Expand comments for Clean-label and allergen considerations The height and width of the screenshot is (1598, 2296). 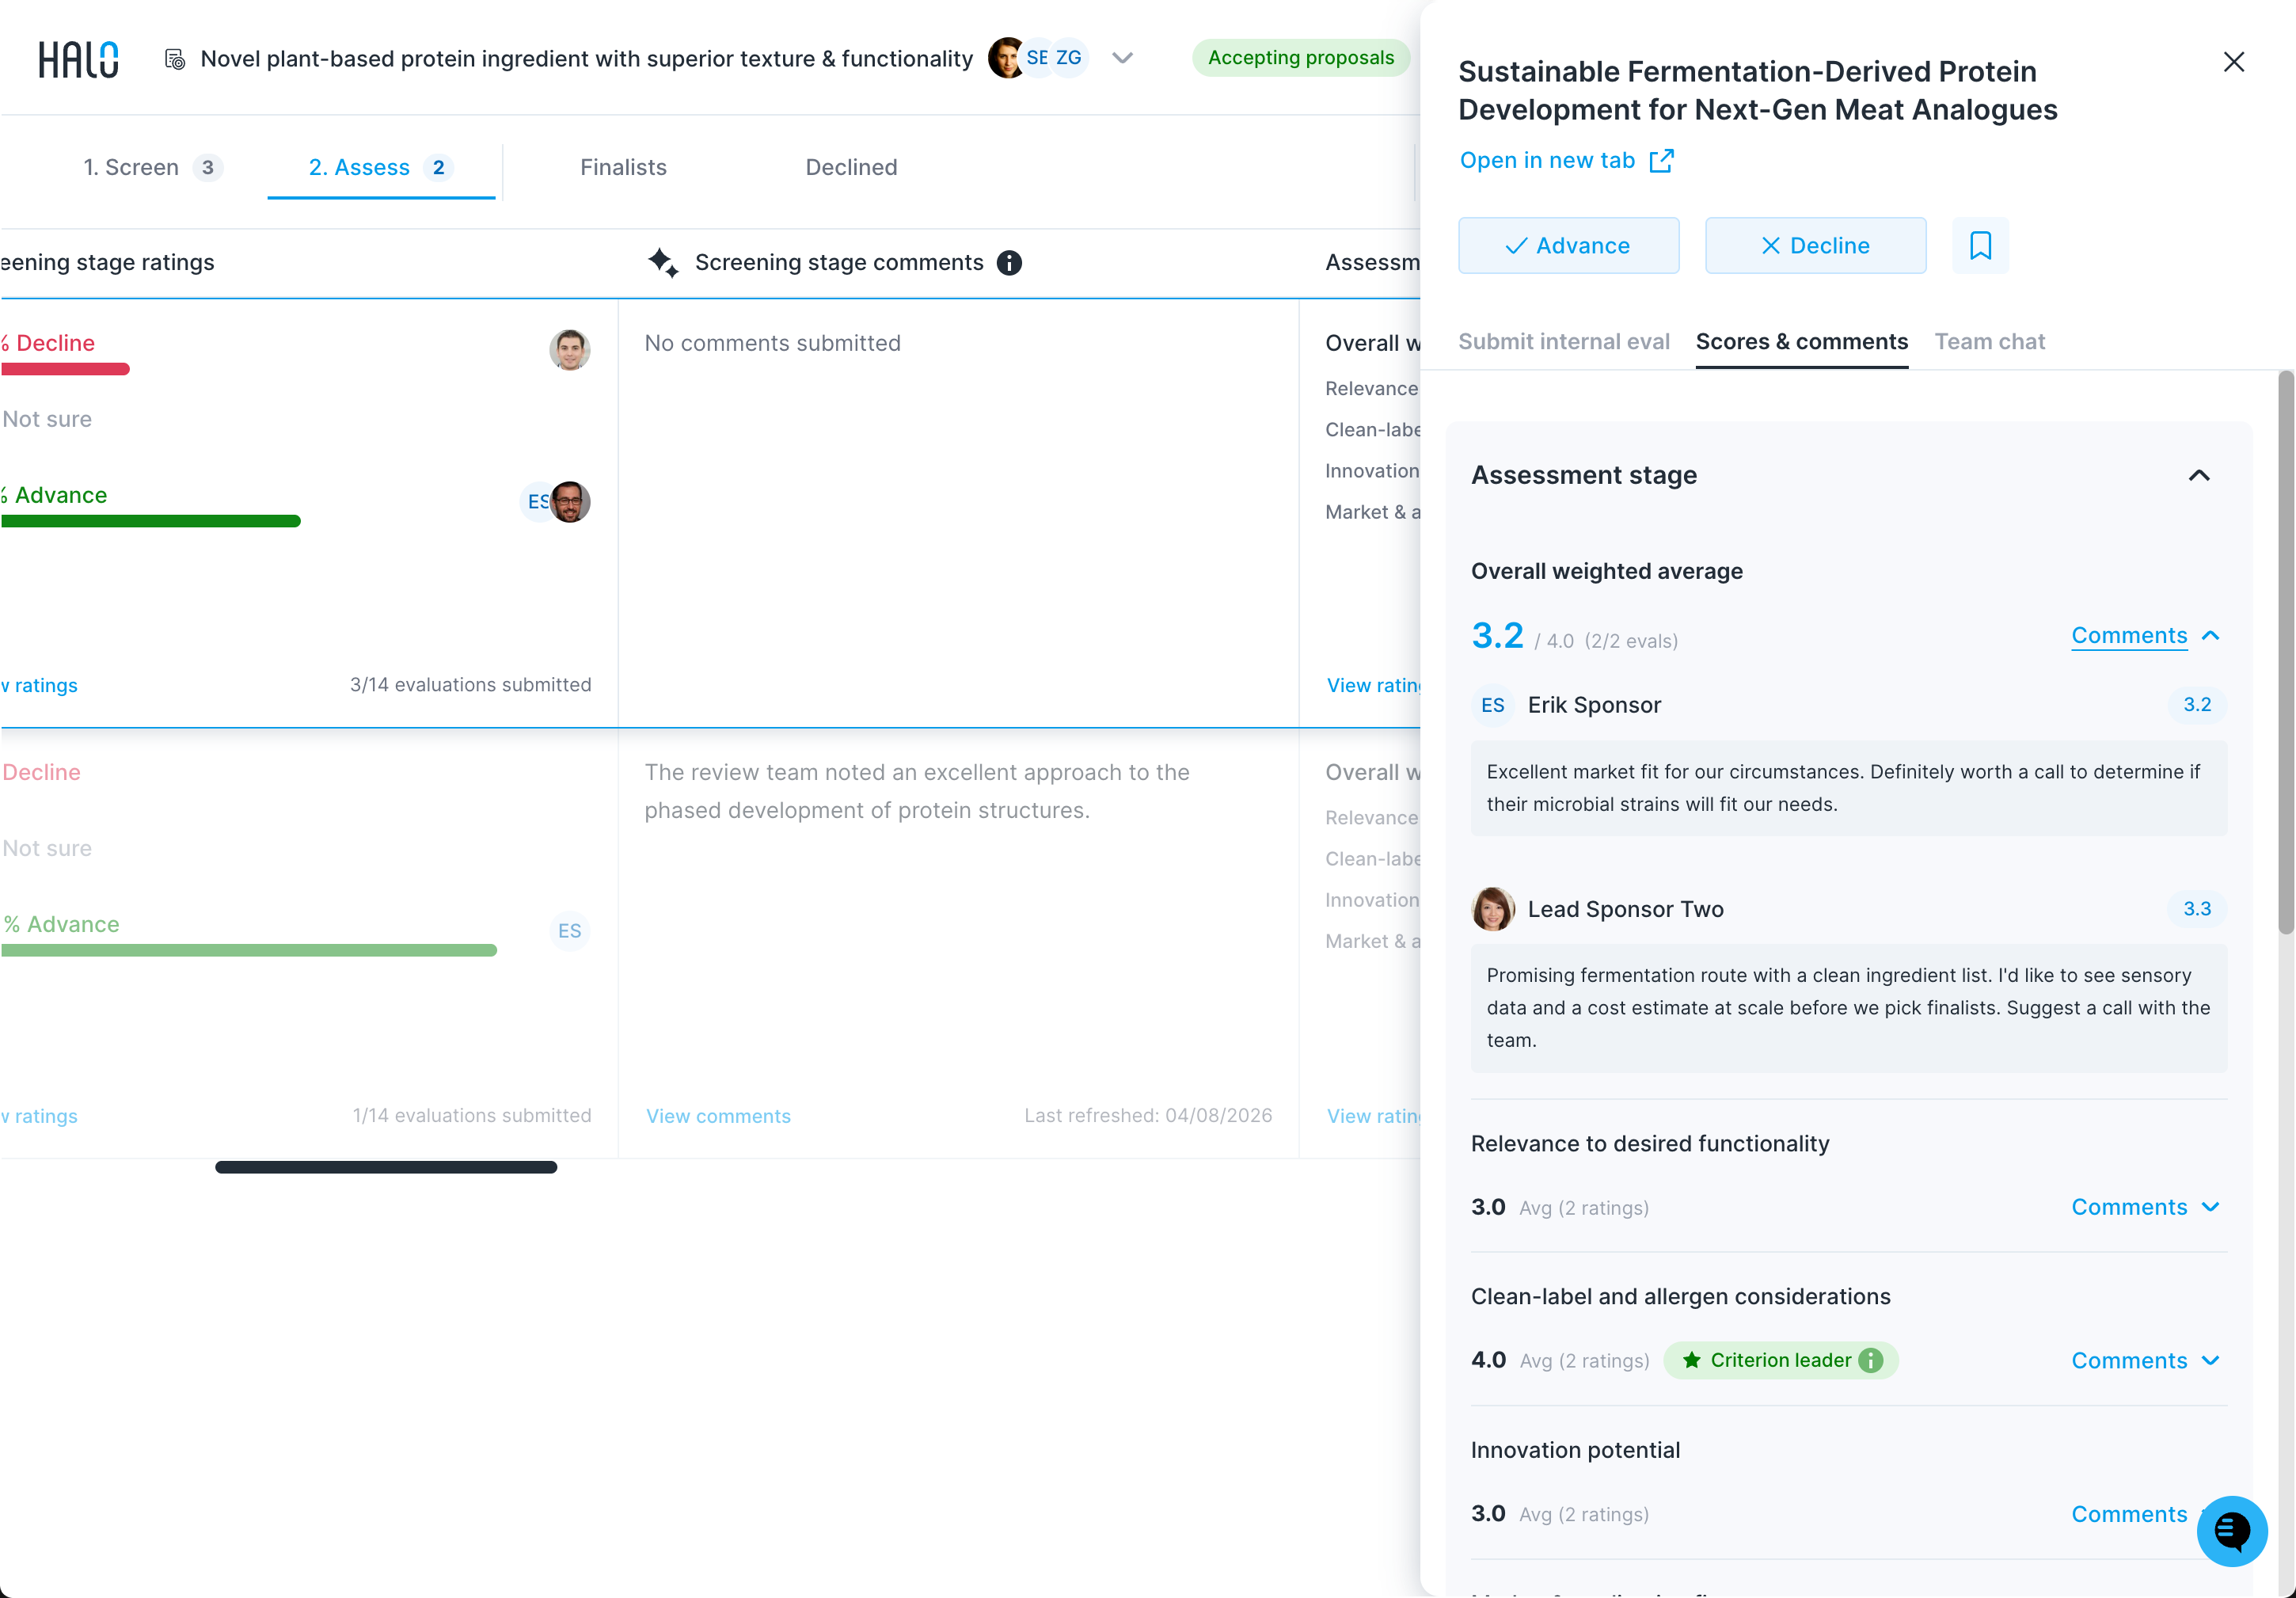point(2145,1360)
